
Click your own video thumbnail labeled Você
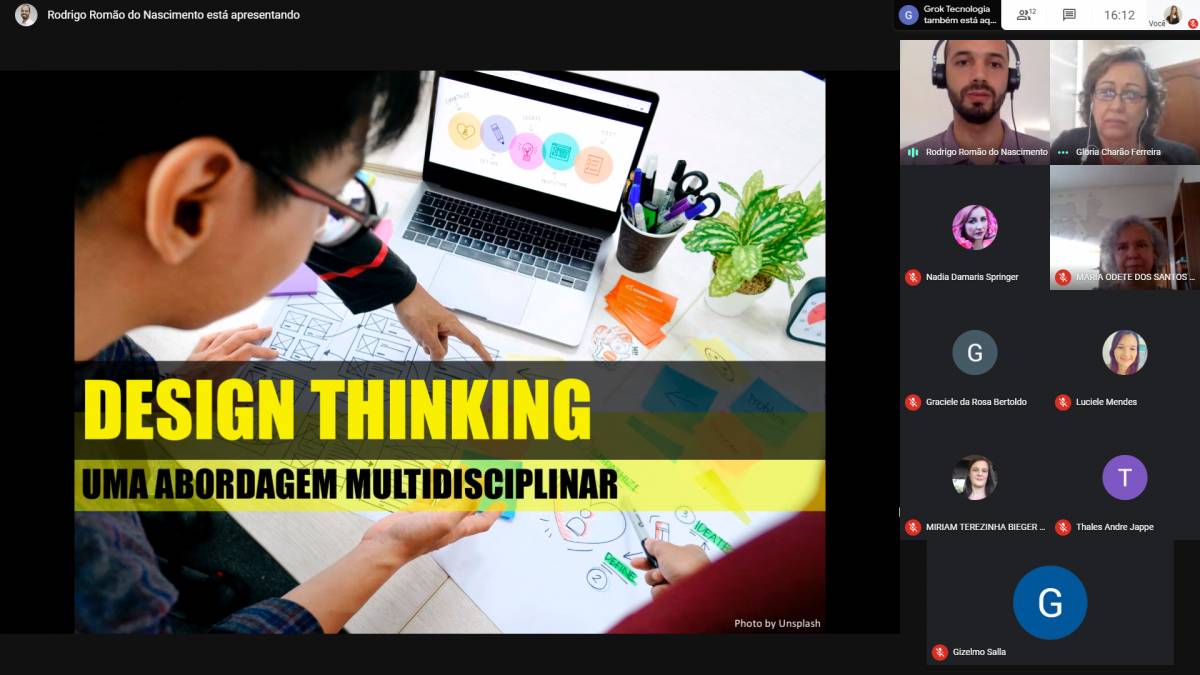click(1172, 14)
